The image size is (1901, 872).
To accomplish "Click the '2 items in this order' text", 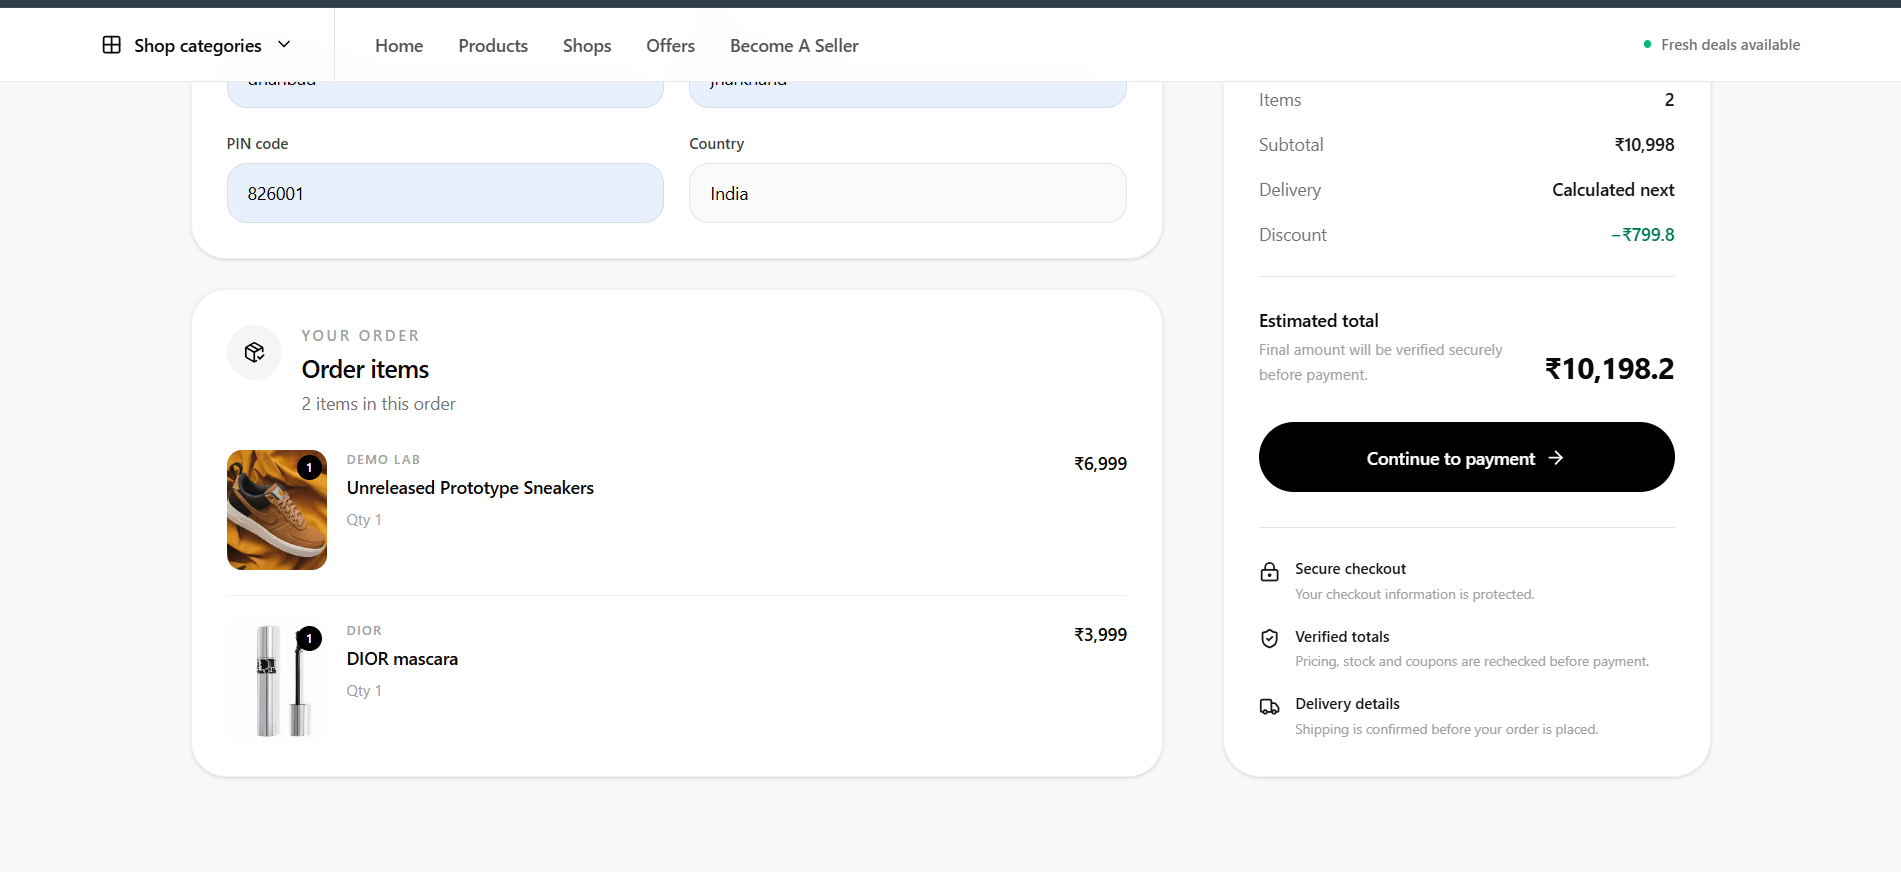I will coord(379,404).
